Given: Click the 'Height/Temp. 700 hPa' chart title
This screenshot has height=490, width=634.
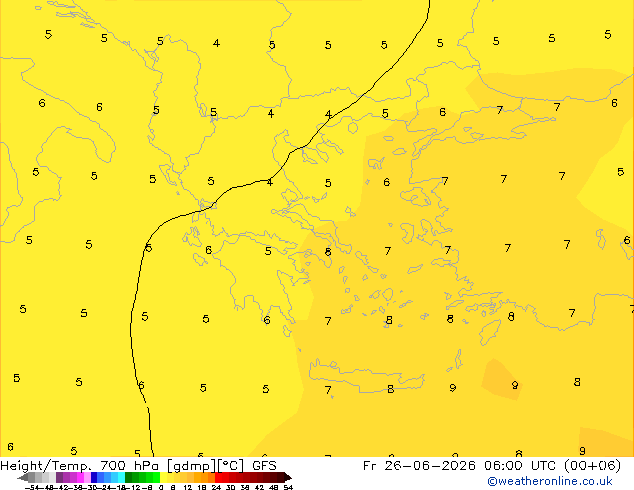Looking at the screenshot, I should click(x=80, y=466).
